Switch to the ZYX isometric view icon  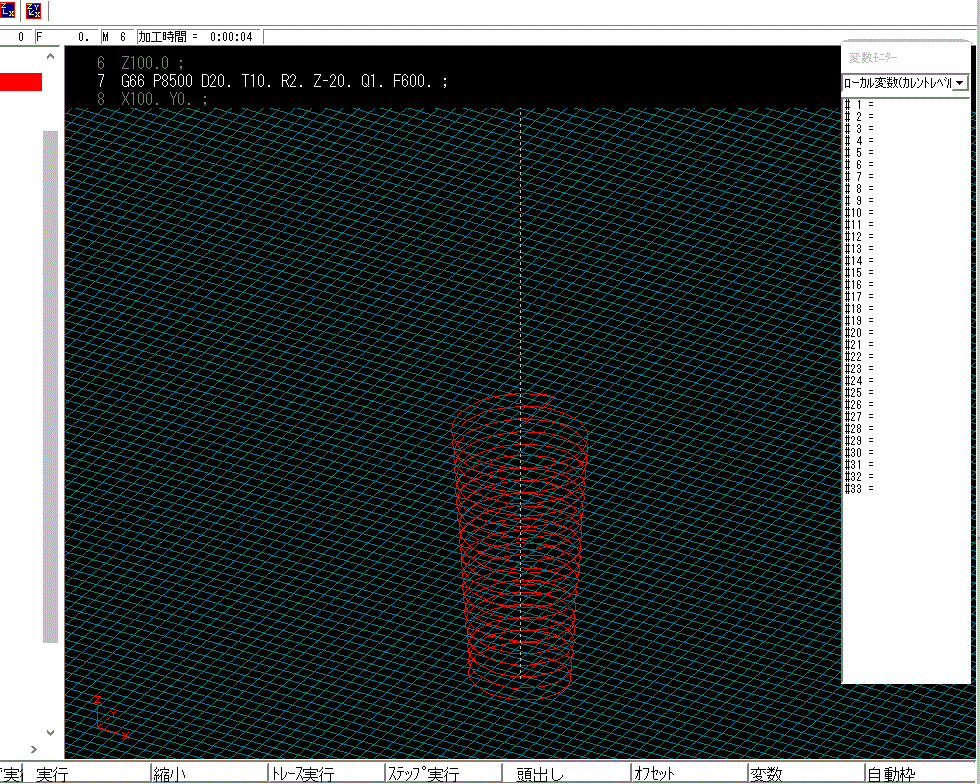click(x=33, y=10)
